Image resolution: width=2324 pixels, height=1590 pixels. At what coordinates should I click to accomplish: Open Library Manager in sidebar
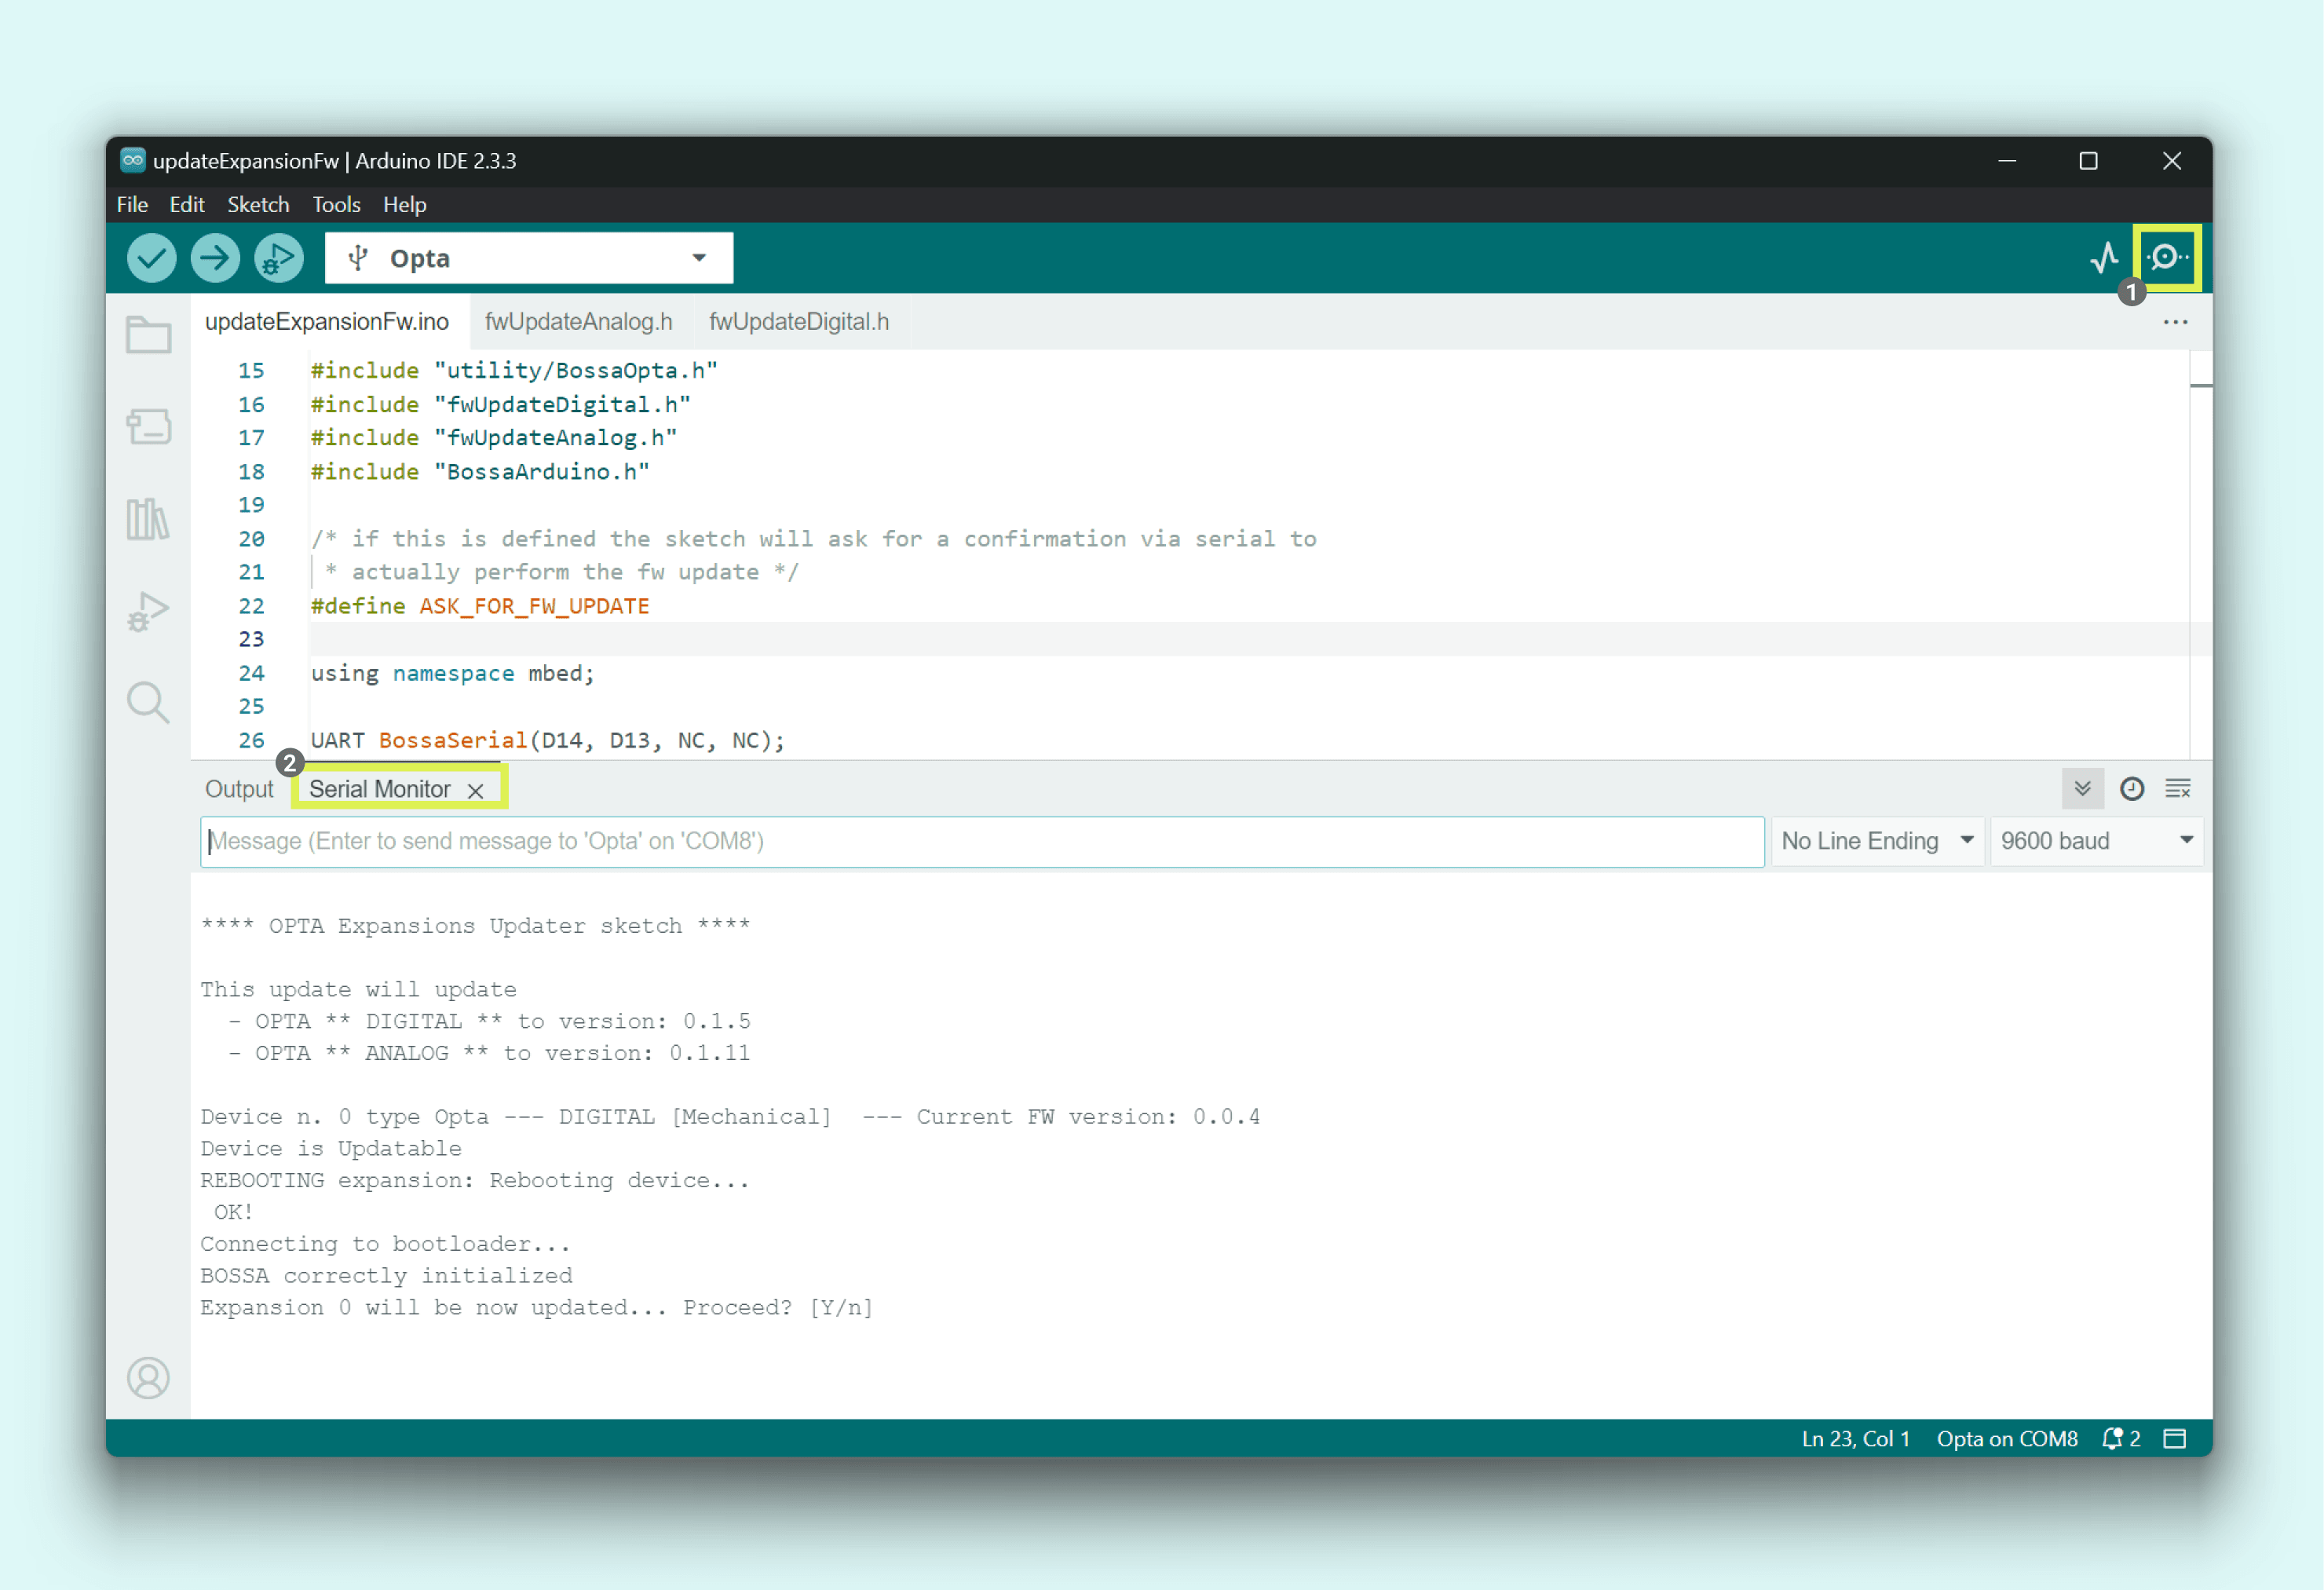tap(148, 519)
